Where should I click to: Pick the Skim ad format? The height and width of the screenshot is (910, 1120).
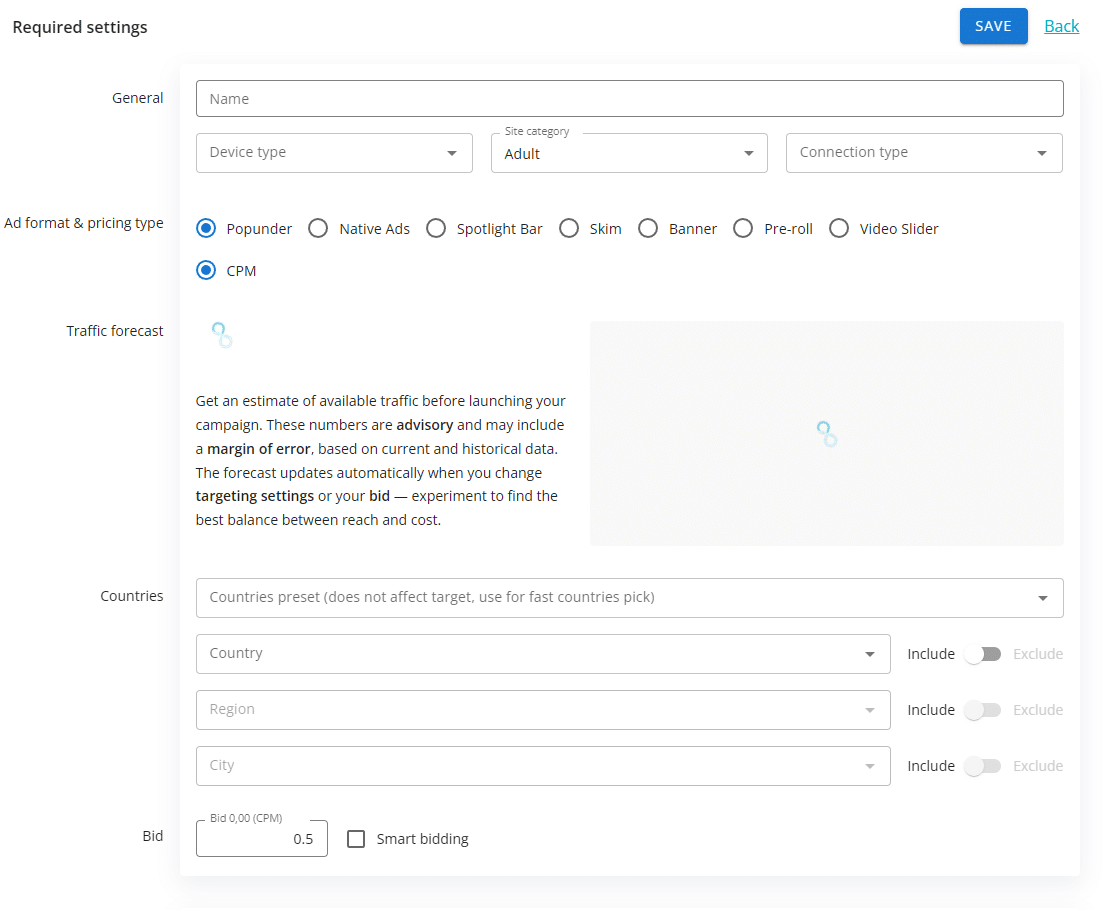pyautogui.click(x=569, y=229)
